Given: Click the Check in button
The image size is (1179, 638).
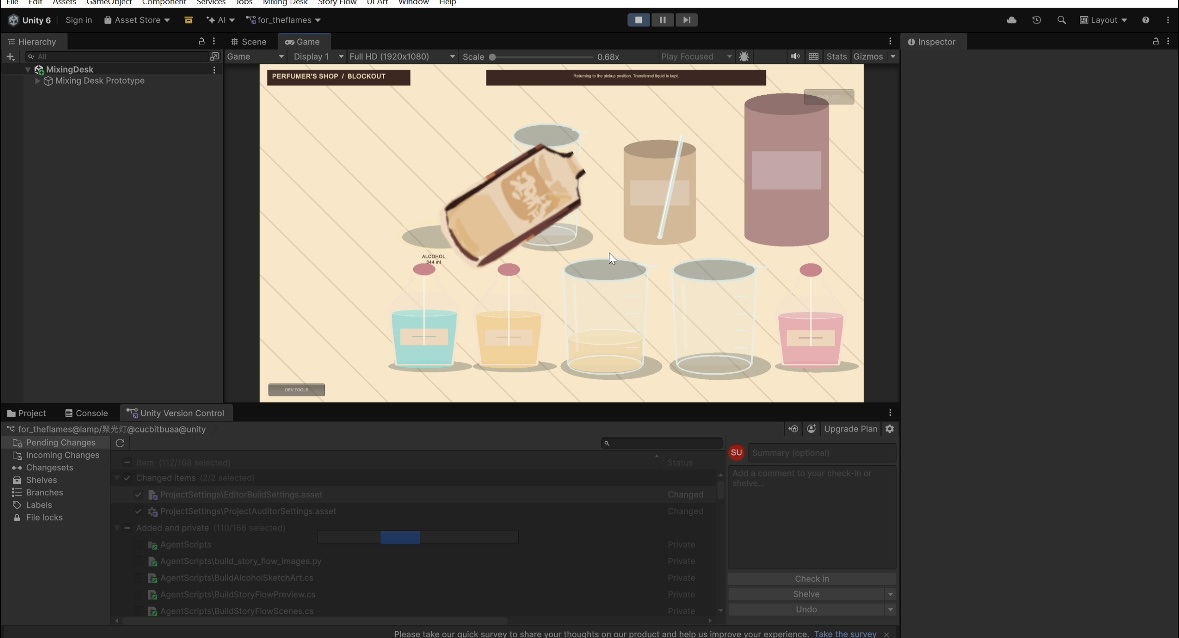Looking at the screenshot, I should point(811,579).
